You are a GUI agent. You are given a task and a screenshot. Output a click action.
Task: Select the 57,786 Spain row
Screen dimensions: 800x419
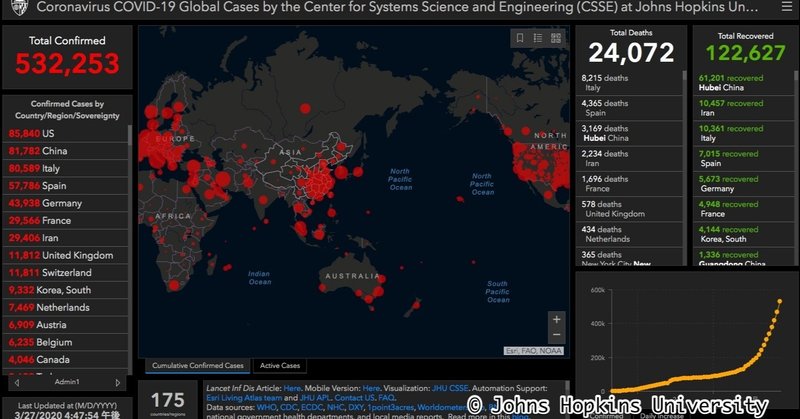(66, 186)
